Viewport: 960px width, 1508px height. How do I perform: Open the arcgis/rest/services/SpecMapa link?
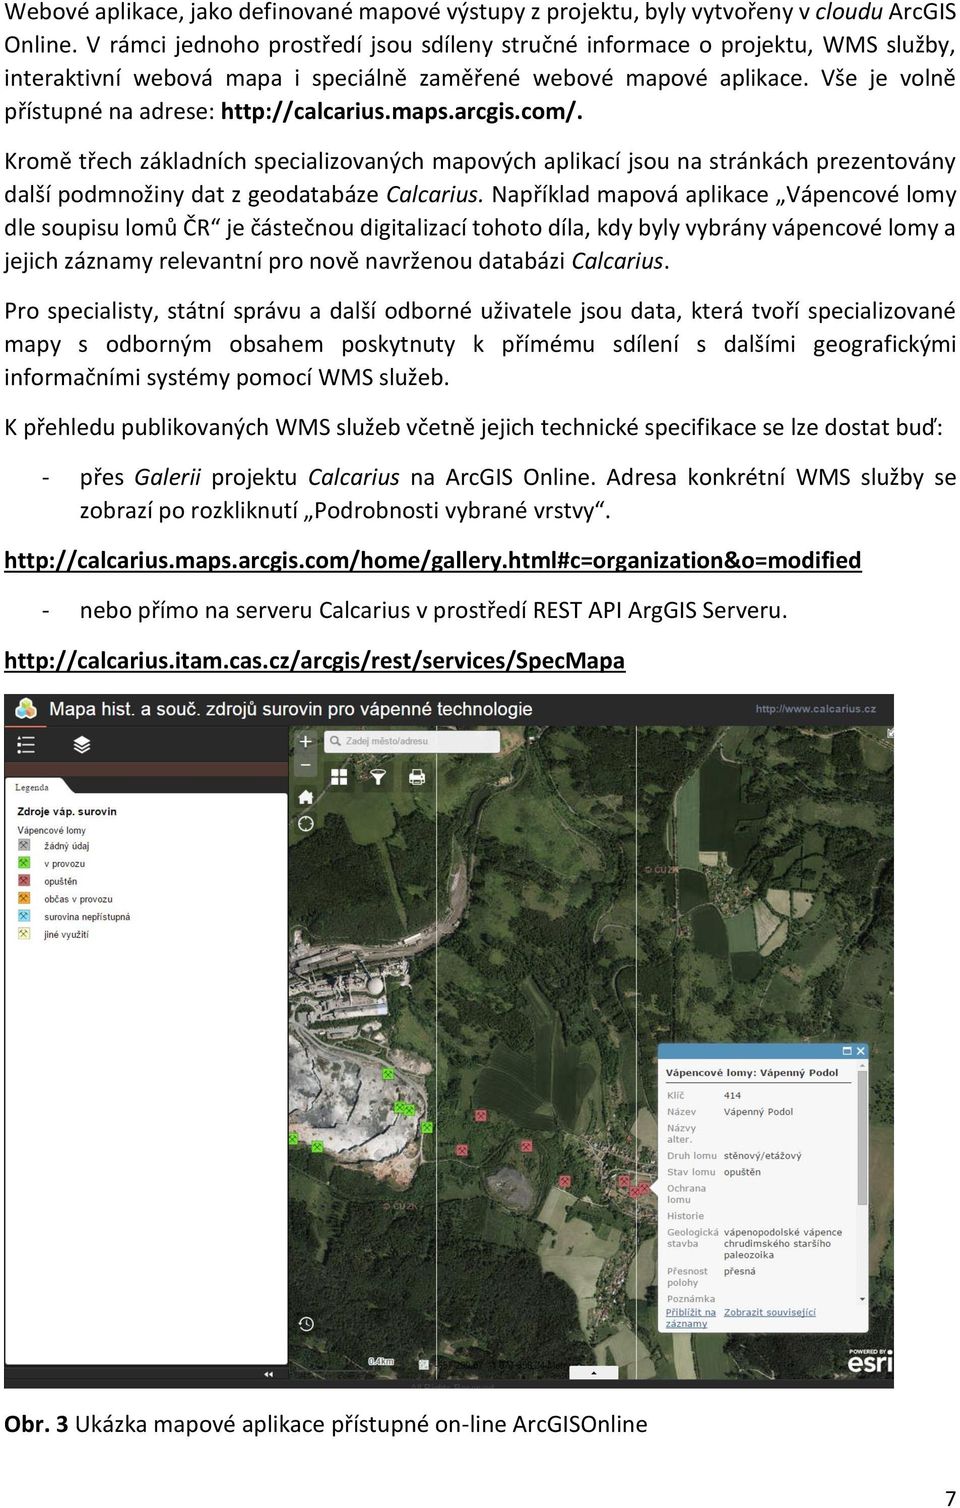(314, 660)
